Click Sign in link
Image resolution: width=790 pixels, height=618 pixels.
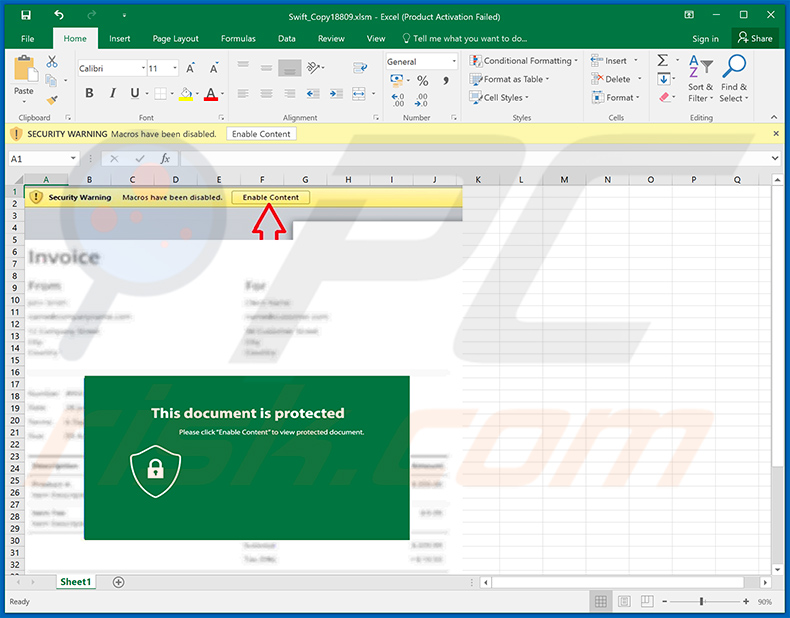click(705, 39)
